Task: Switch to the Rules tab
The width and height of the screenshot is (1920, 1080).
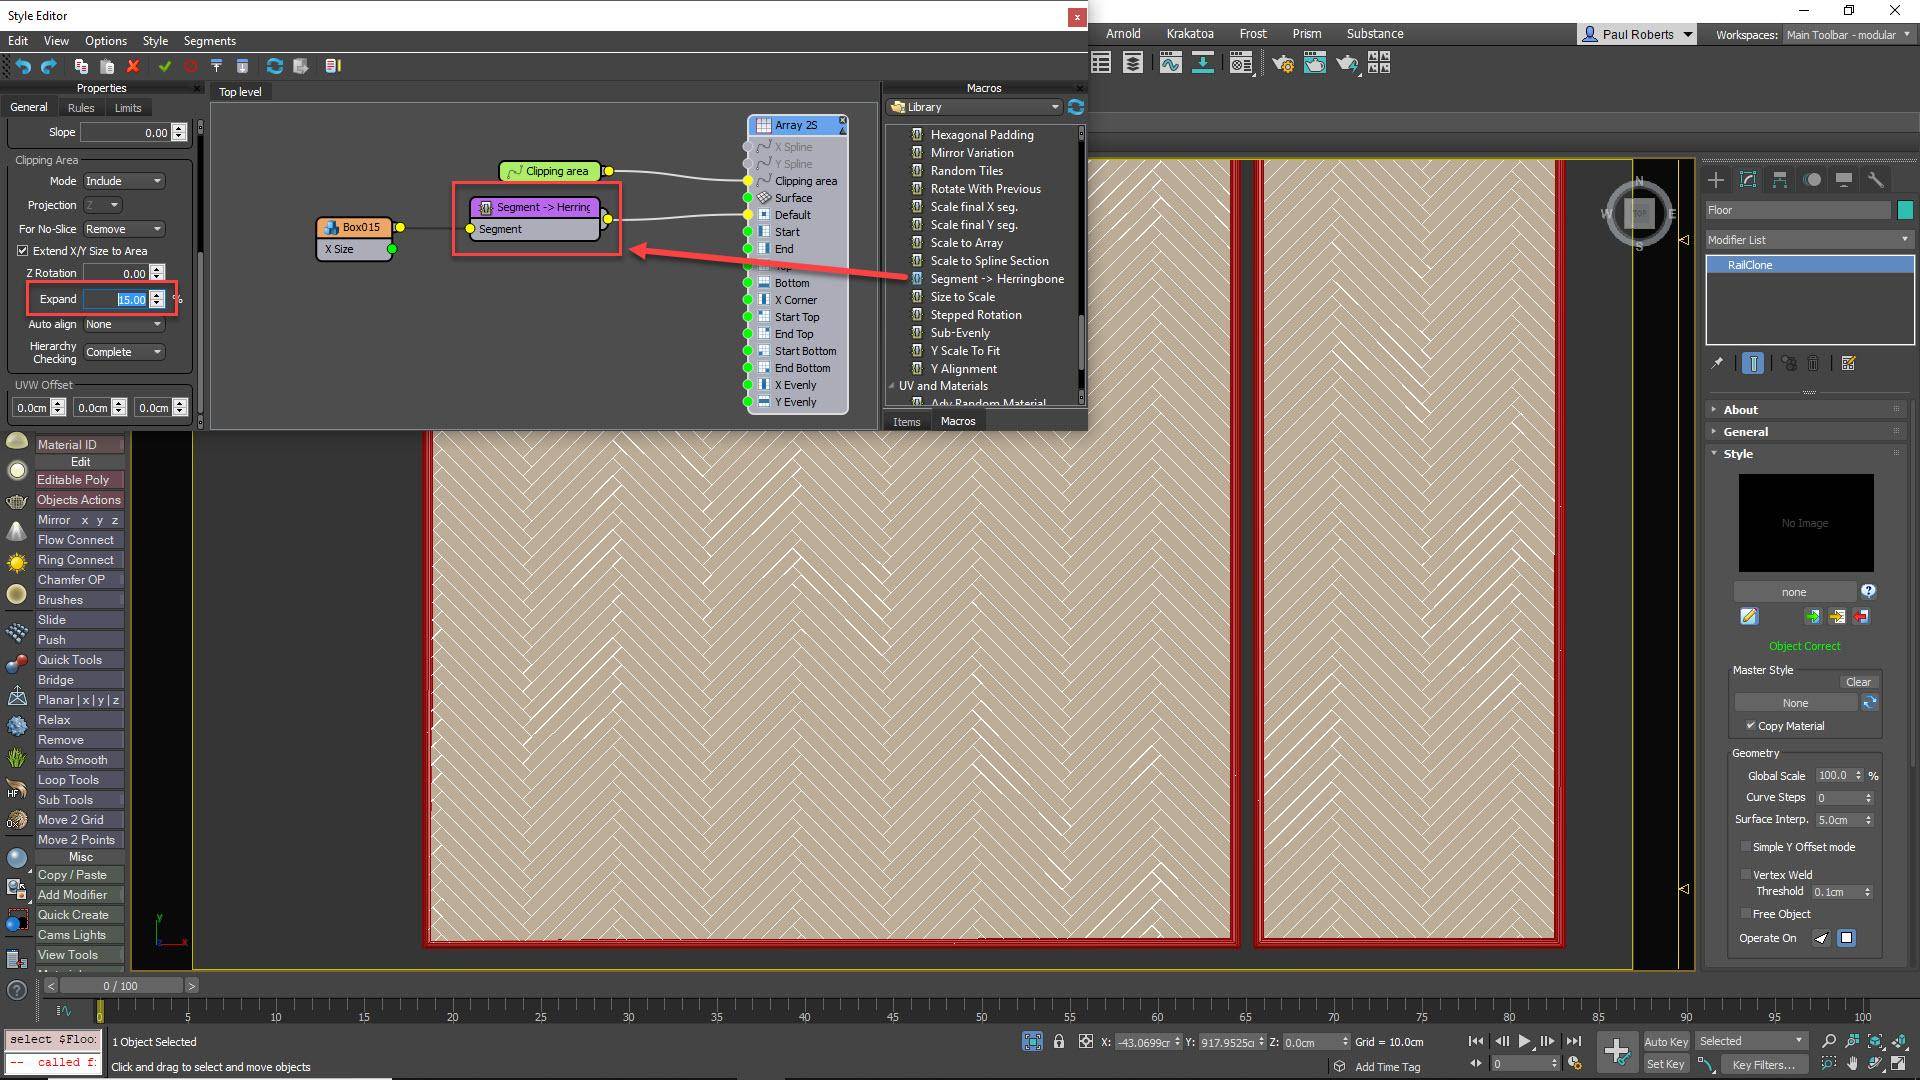Action: (81, 108)
